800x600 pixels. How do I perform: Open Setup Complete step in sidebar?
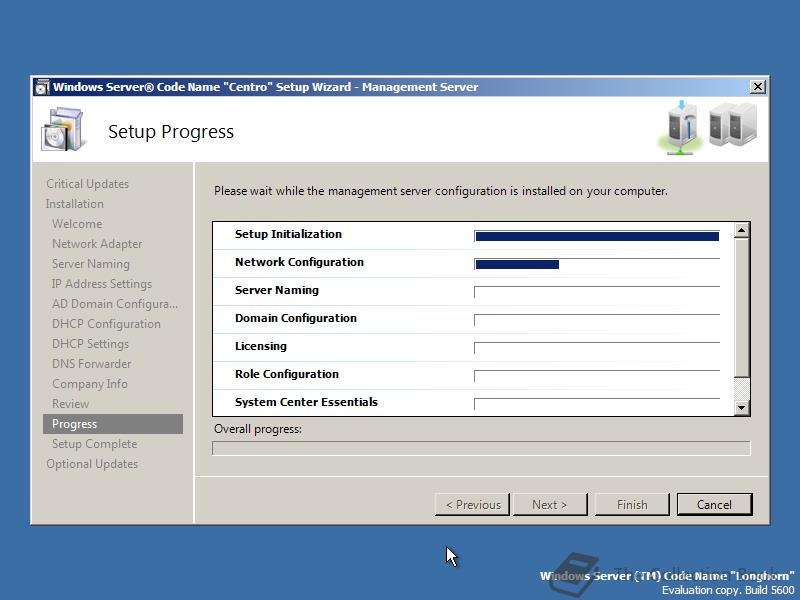pos(94,444)
